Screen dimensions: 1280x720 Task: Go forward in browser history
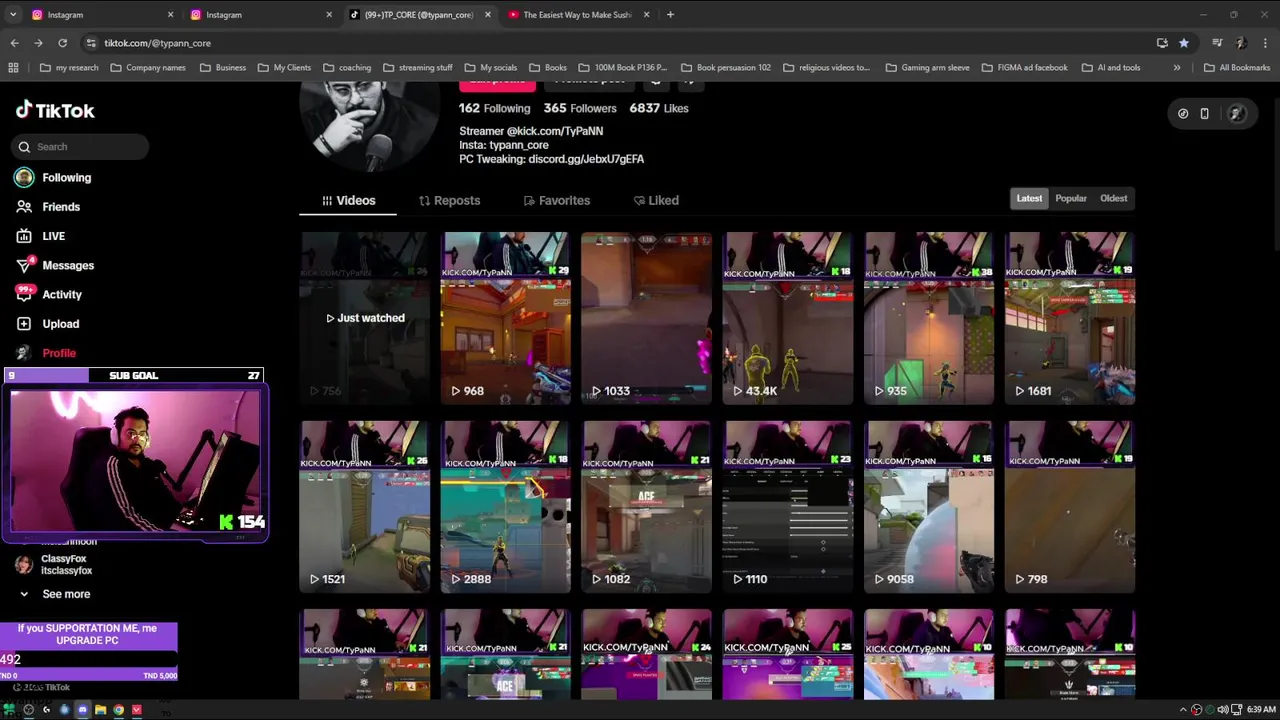[x=38, y=43]
